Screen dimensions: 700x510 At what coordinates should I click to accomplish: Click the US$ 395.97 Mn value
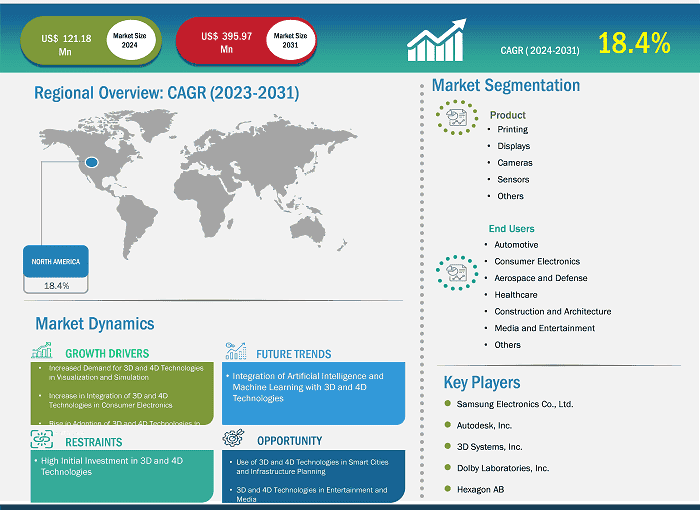coord(226,42)
